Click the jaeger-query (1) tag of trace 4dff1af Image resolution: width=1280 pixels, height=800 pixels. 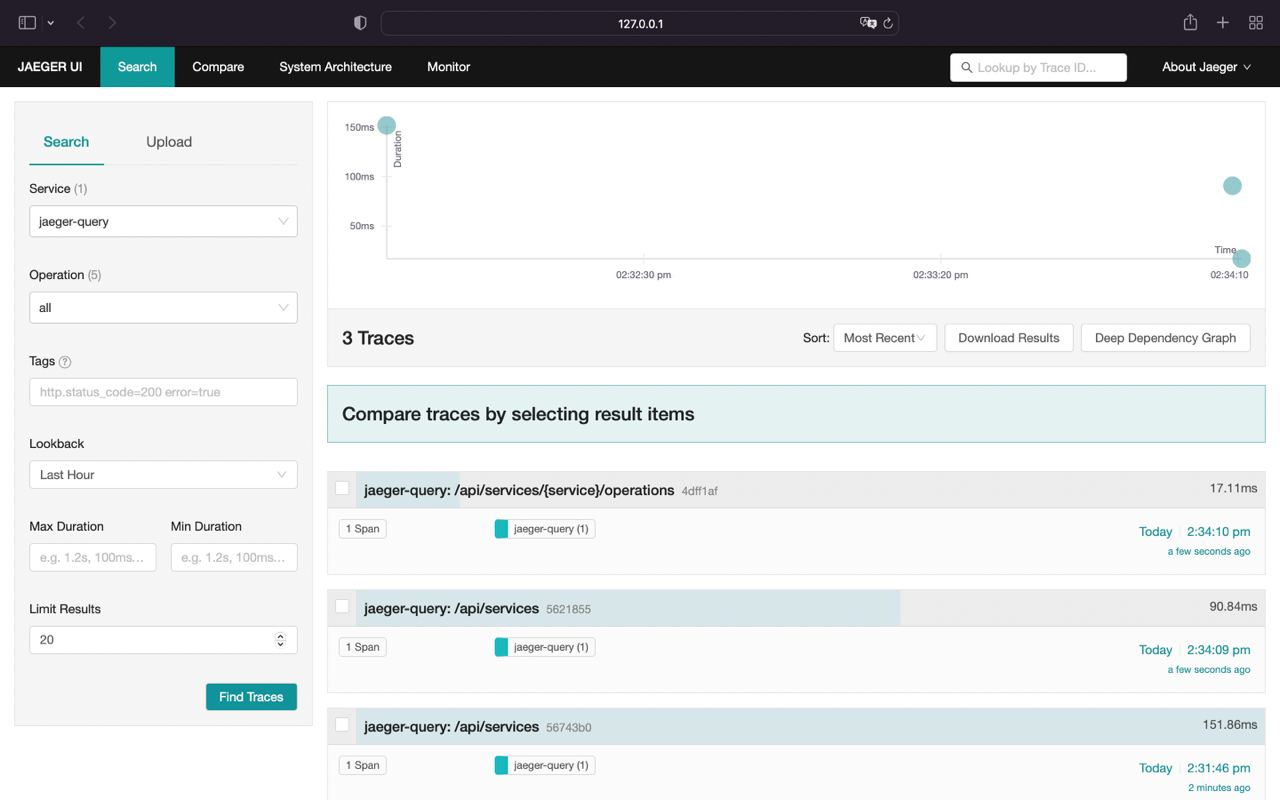[545, 529]
